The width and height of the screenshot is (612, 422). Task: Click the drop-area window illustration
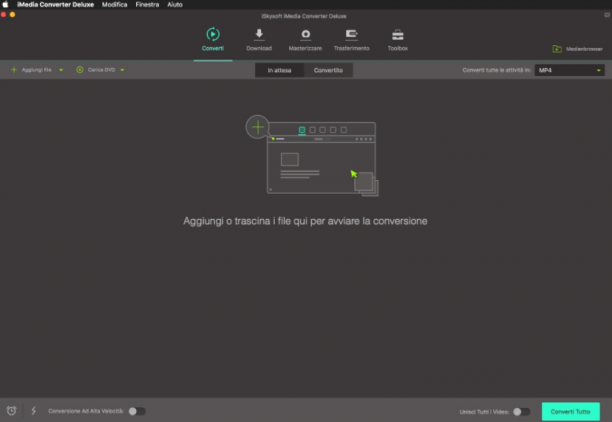322,158
